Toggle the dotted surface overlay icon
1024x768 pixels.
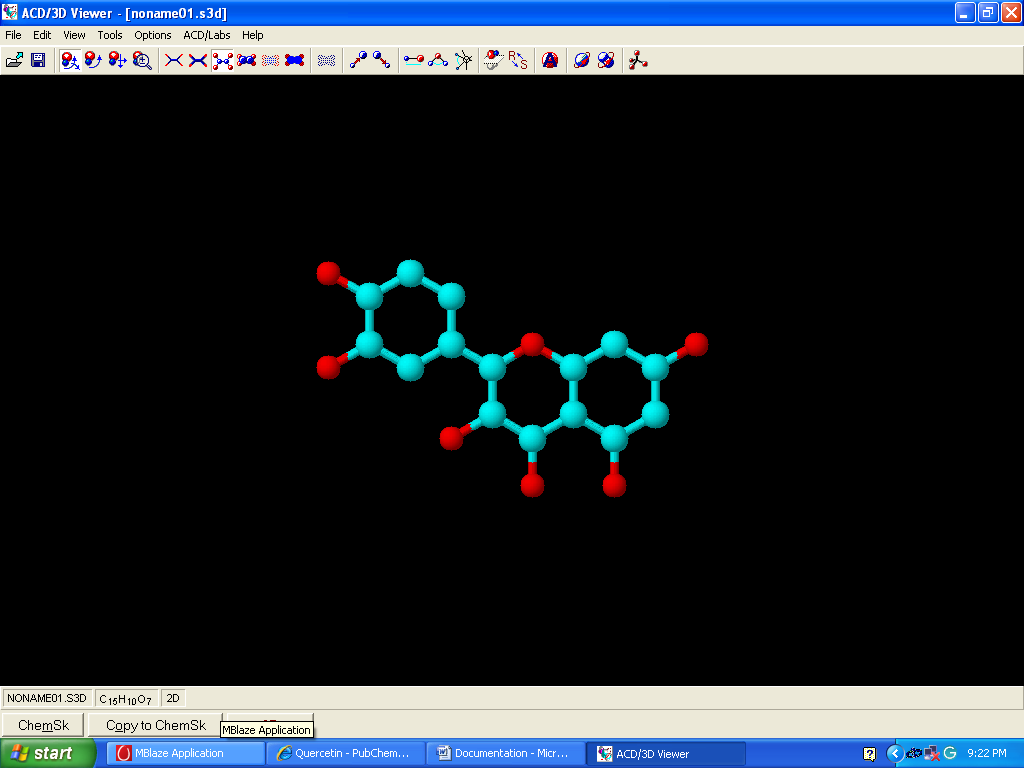click(326, 60)
